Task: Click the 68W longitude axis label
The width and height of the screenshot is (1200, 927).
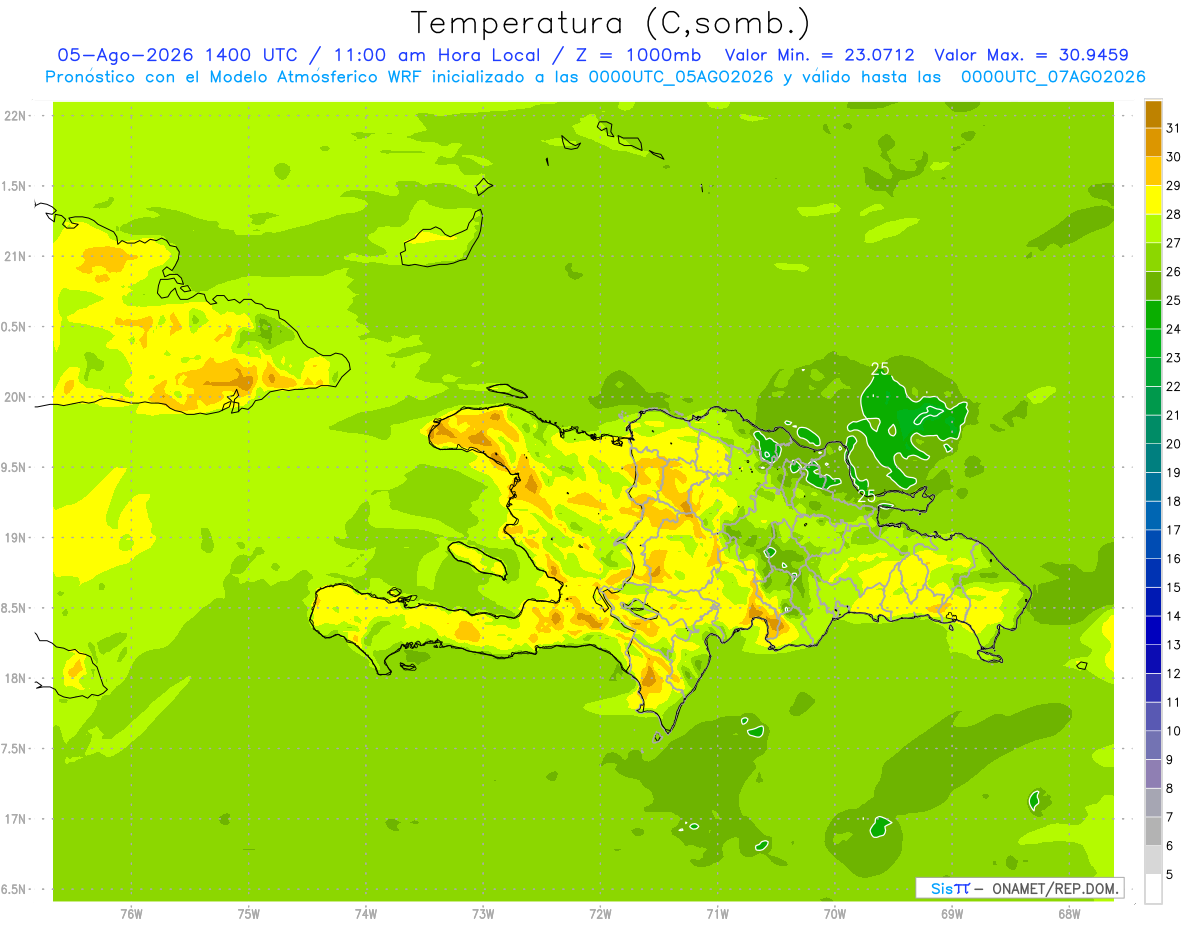Action: pyautogui.click(x=1069, y=913)
